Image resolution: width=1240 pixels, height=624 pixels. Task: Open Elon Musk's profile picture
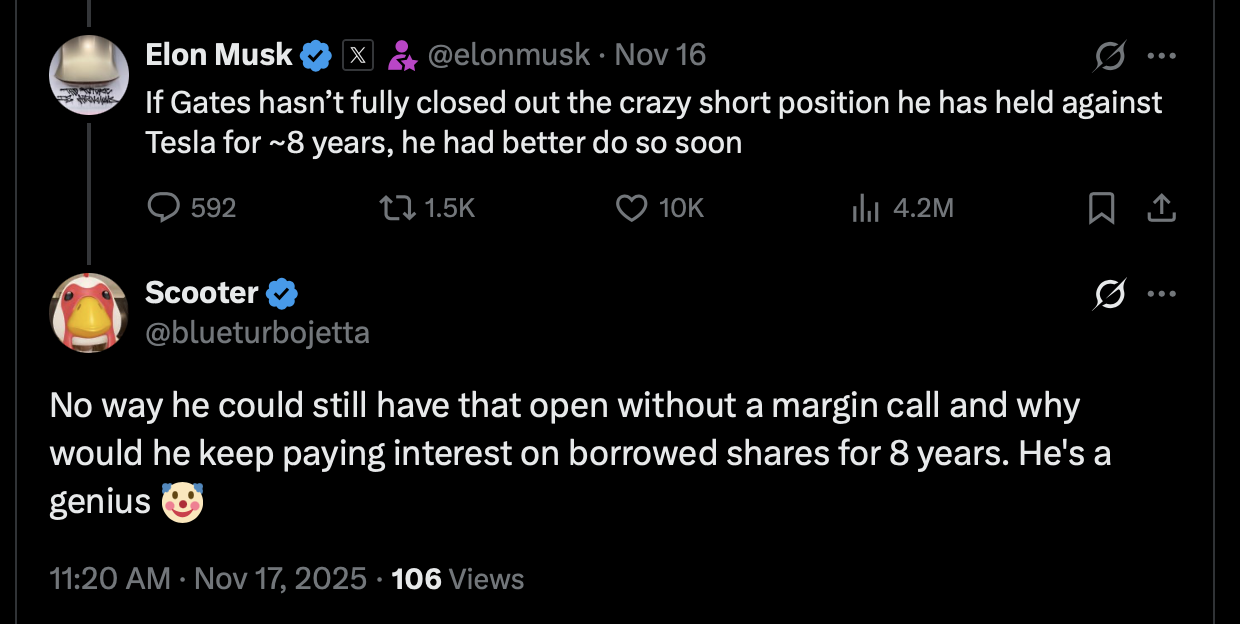(88, 75)
